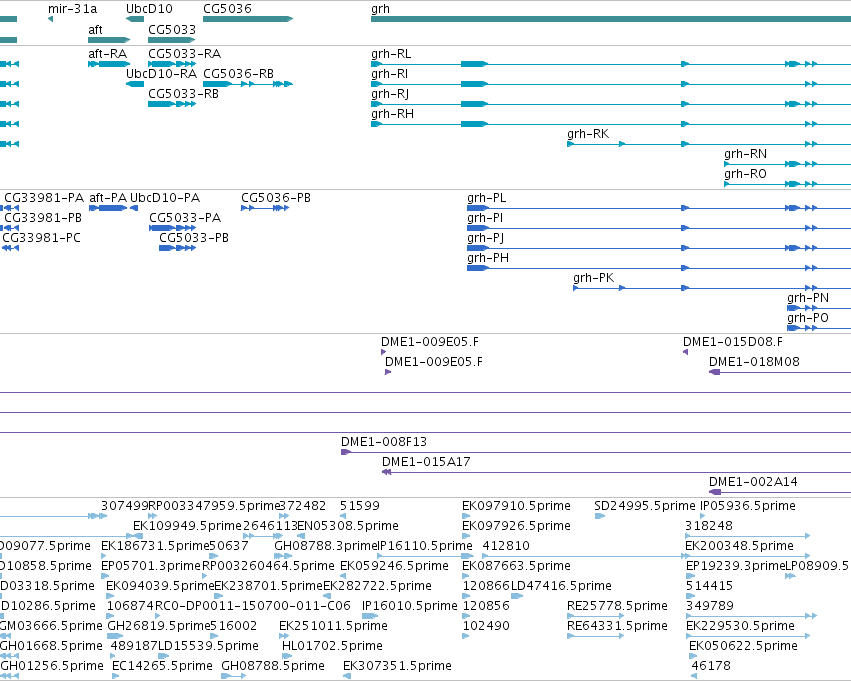Click transcript label CG5033-RB
The height and width of the screenshot is (681, 851).
(183, 94)
